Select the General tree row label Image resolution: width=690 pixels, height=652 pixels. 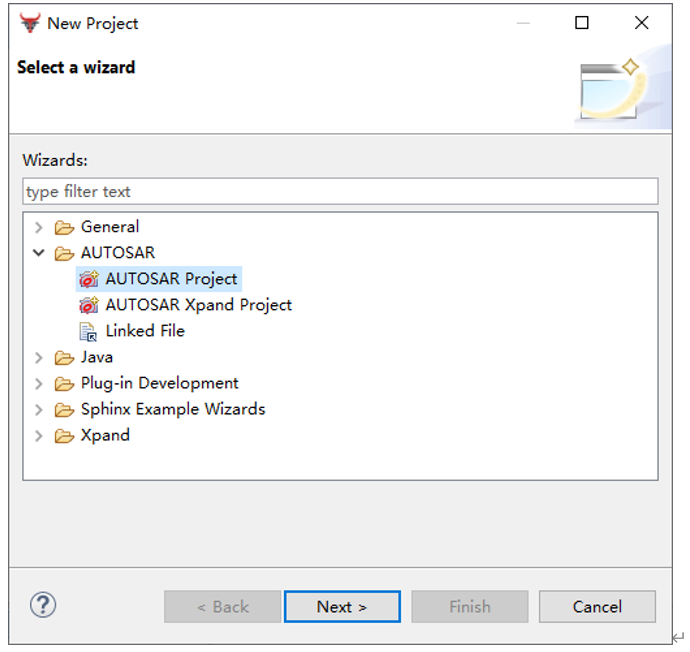tap(110, 227)
